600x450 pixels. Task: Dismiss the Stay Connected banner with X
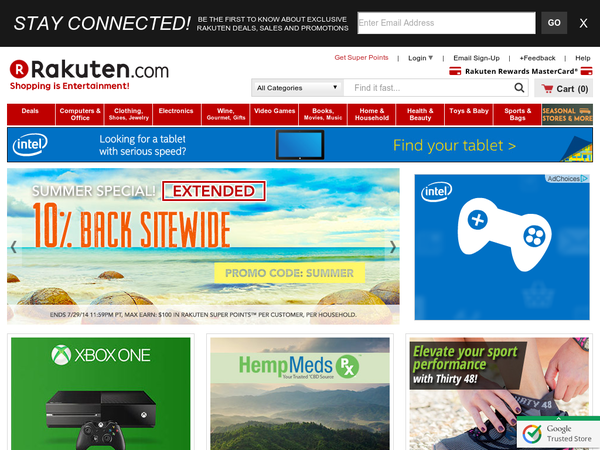pos(583,23)
